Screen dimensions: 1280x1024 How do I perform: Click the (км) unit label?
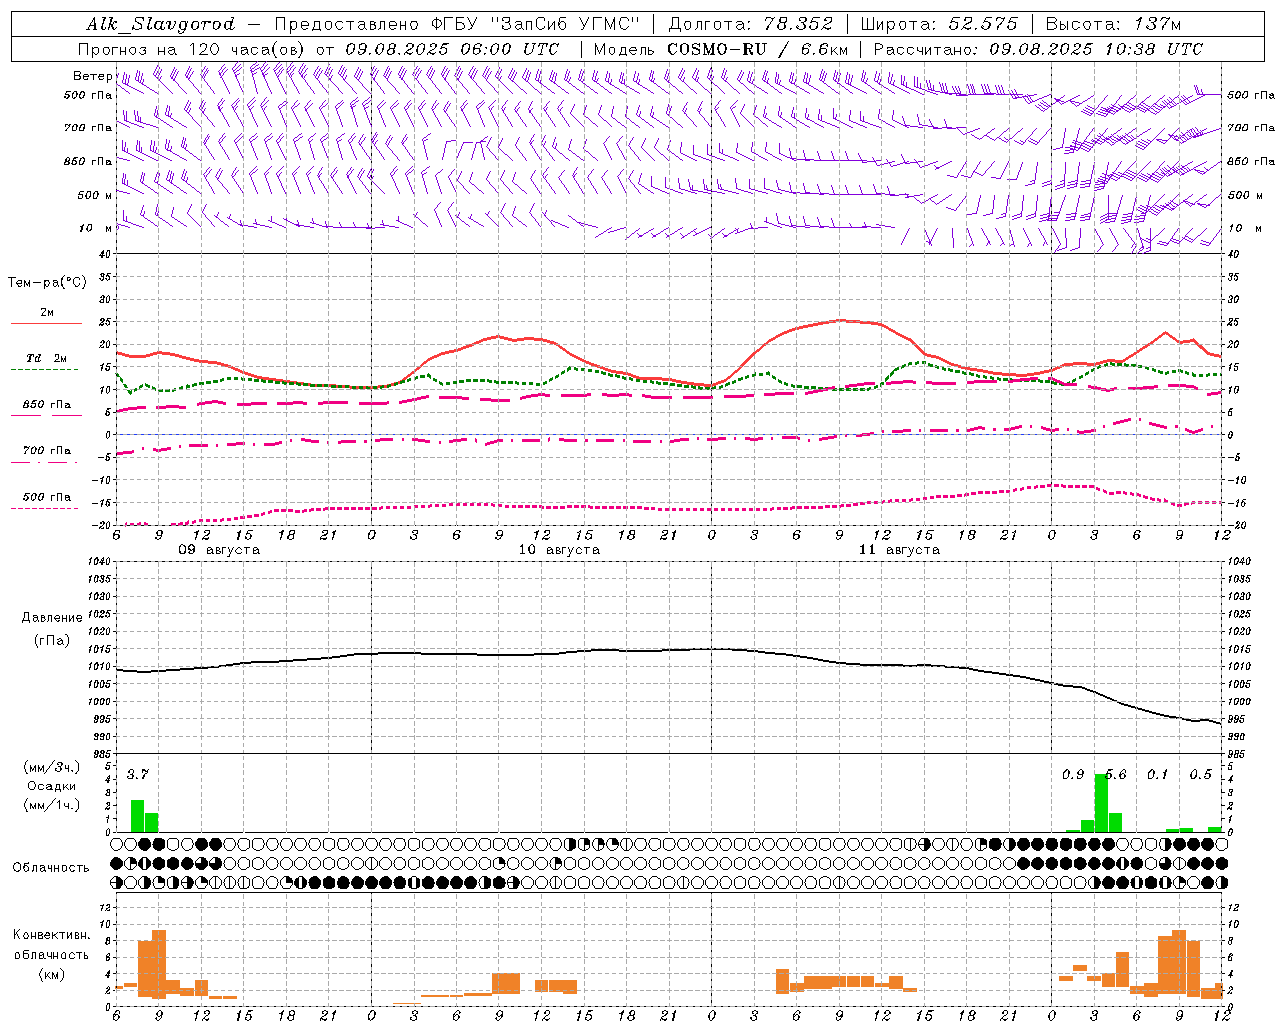pos(51,974)
